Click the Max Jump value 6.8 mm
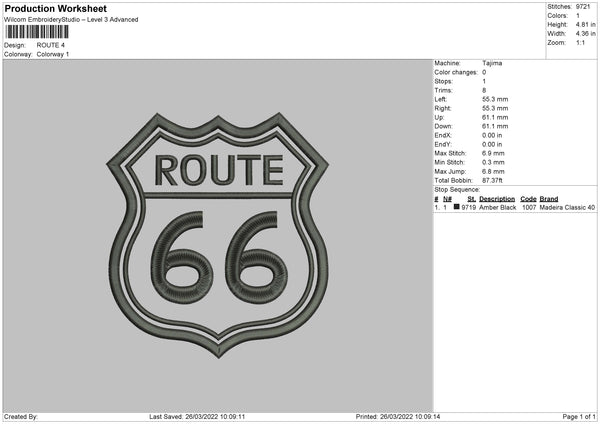Viewport: 600px width, 424px height. point(493,172)
